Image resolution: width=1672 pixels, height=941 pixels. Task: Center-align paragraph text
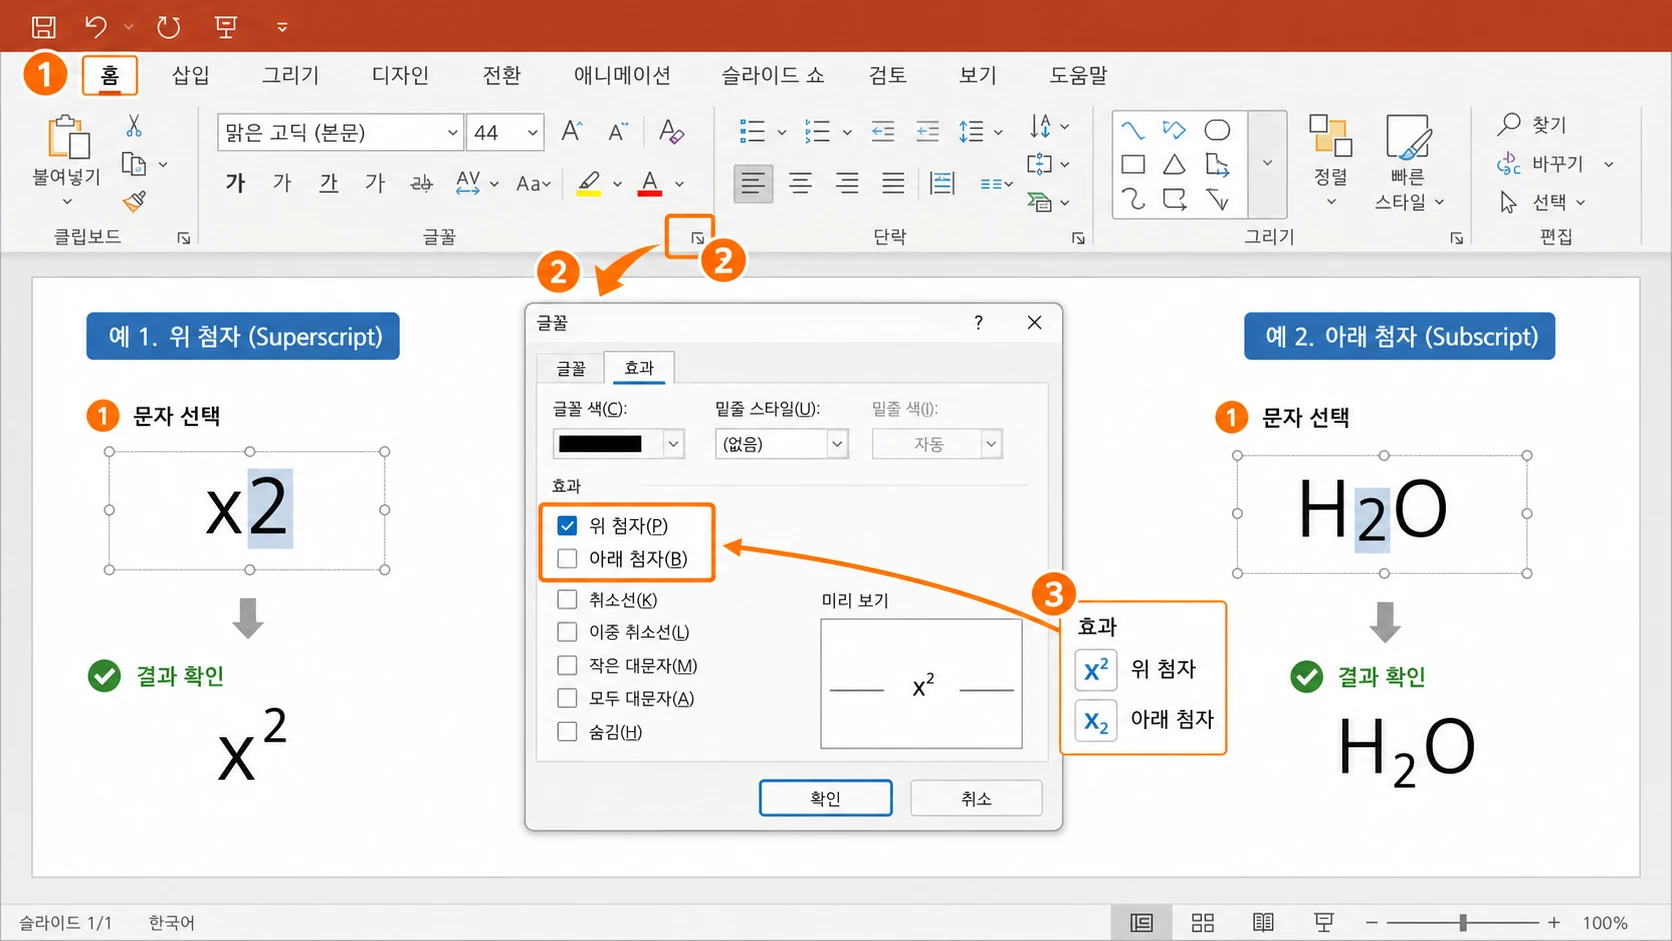tap(800, 183)
